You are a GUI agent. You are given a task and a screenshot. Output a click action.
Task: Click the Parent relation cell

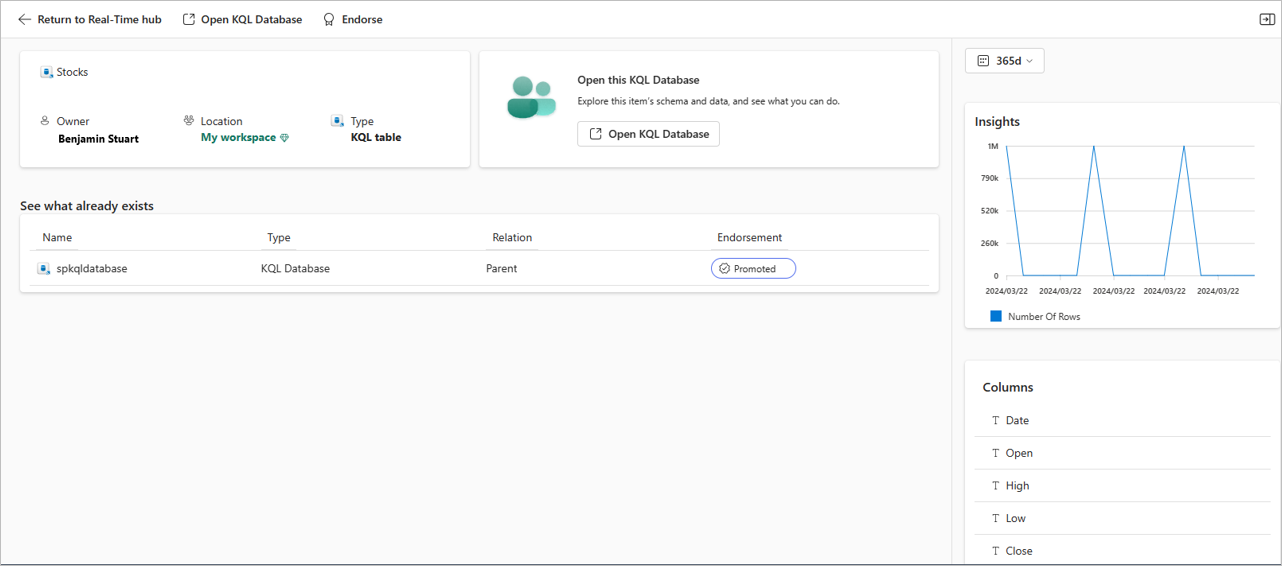point(502,269)
